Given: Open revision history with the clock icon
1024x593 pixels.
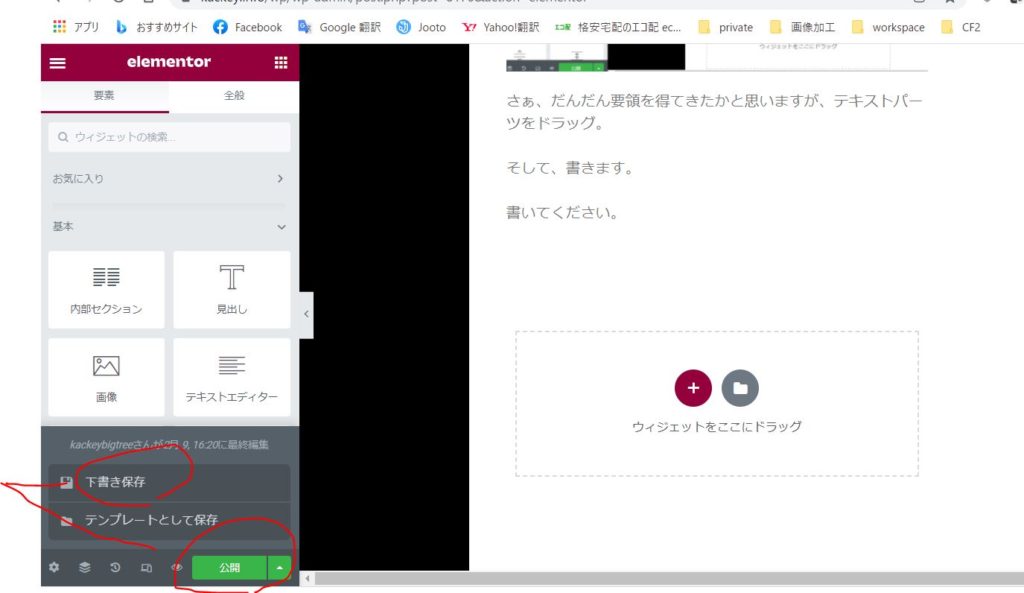Looking at the screenshot, I should [x=114, y=567].
